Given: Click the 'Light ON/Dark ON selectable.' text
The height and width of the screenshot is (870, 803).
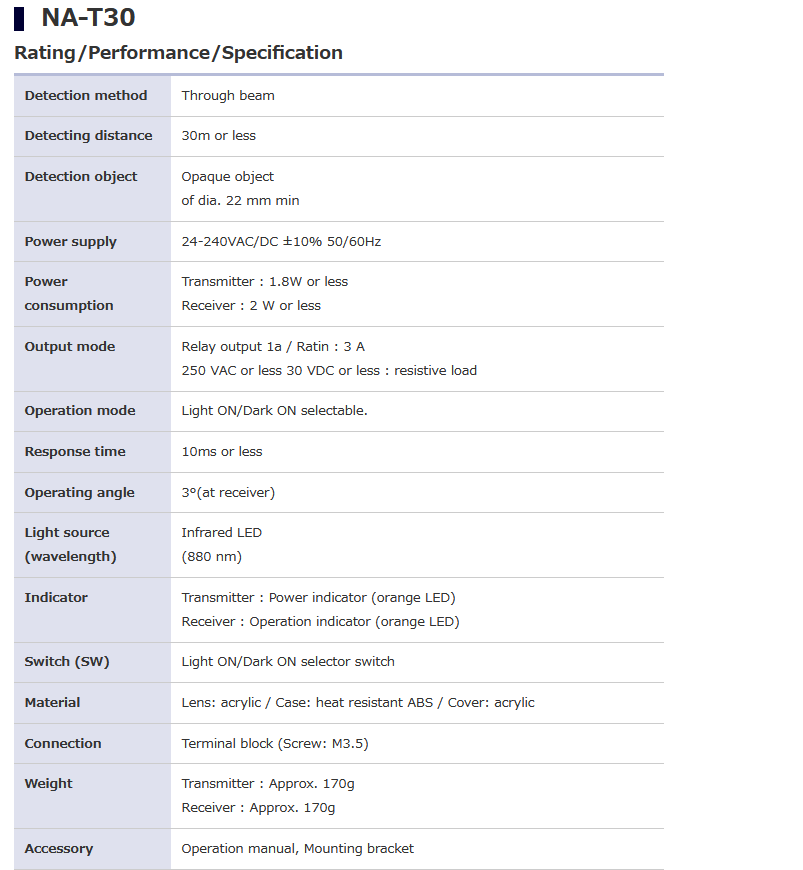Looking at the screenshot, I should click(274, 411).
